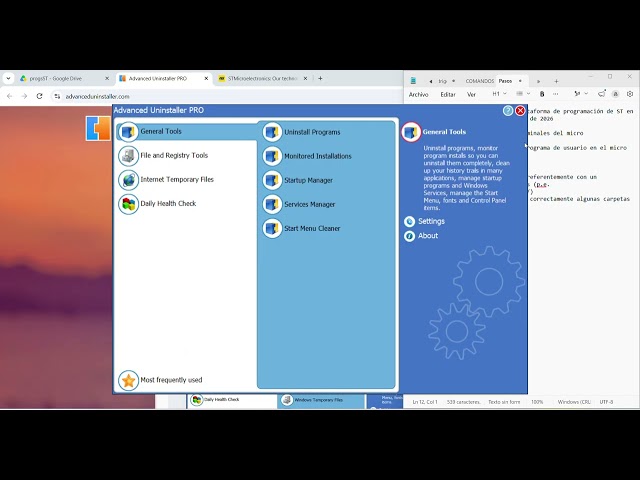640x480 pixels.
Task: Click site information icon in address bar
Action: pyautogui.click(x=57, y=96)
